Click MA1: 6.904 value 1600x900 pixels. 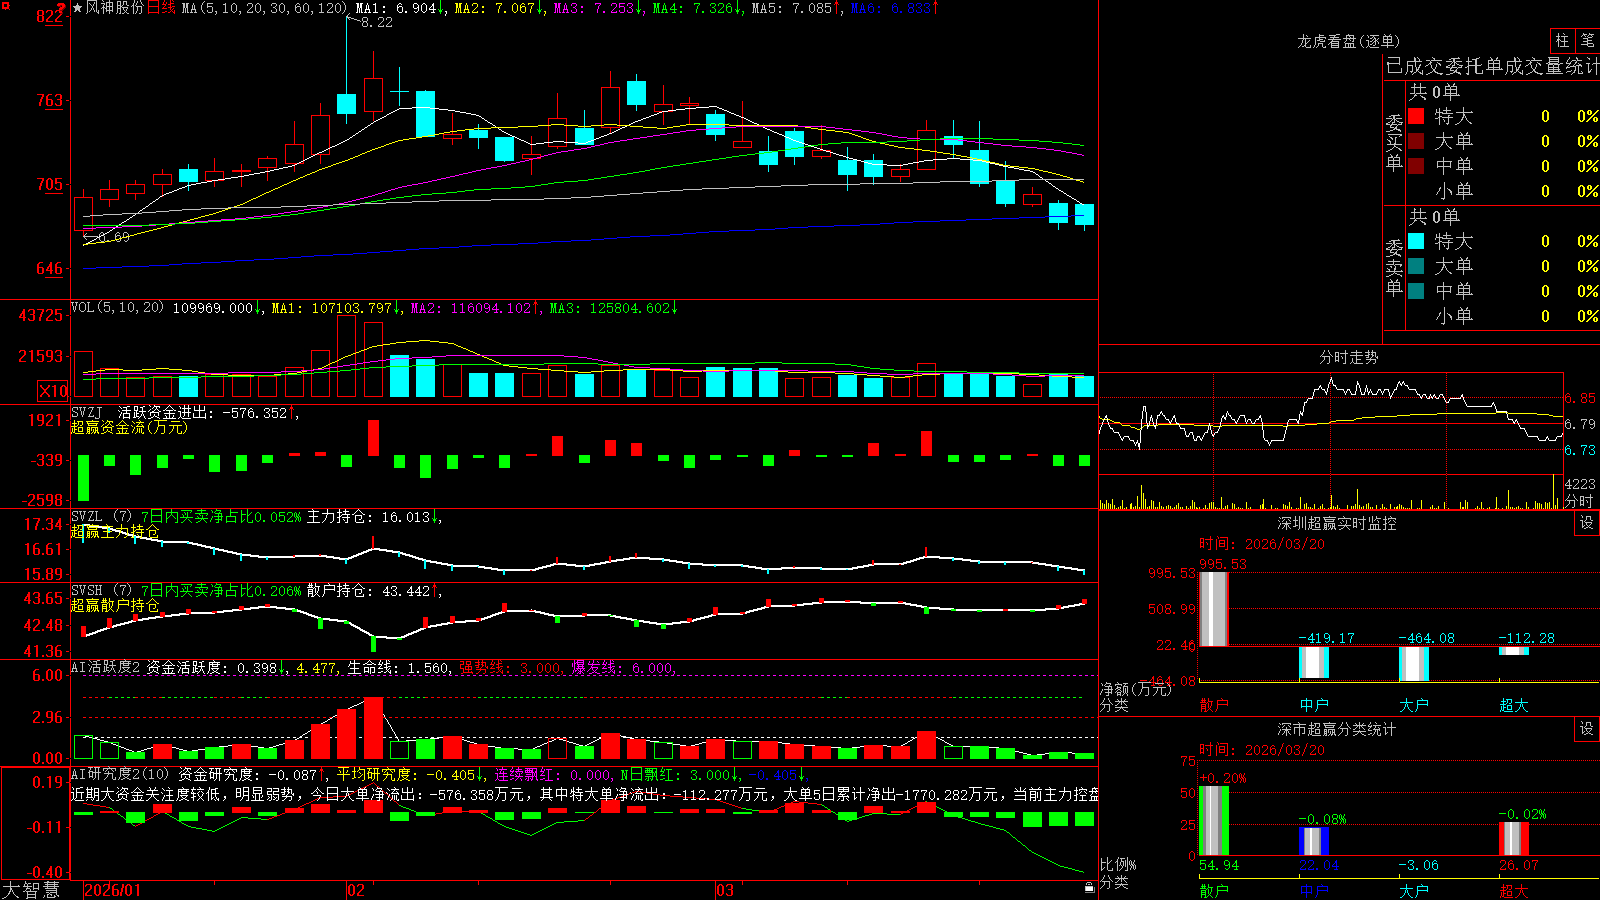(x=400, y=8)
